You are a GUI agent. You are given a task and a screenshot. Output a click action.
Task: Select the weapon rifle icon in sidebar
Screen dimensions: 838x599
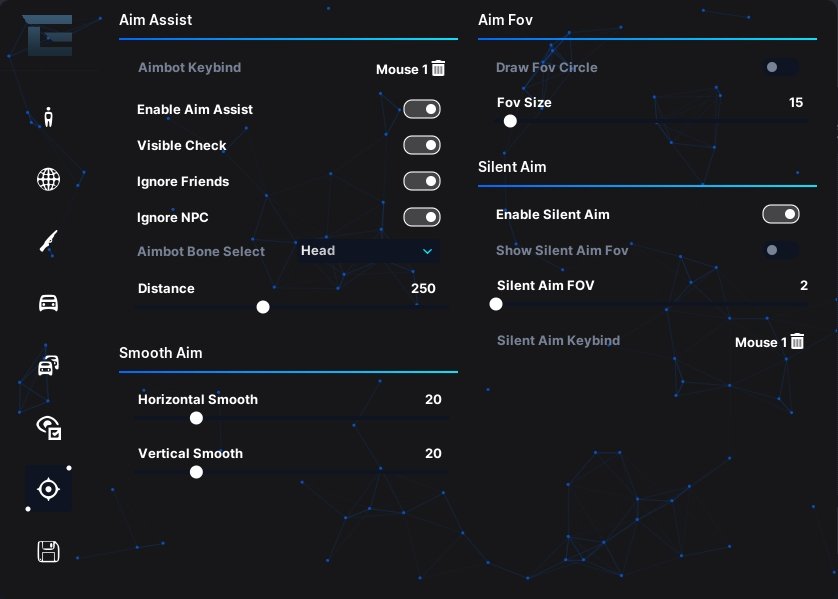point(49,241)
